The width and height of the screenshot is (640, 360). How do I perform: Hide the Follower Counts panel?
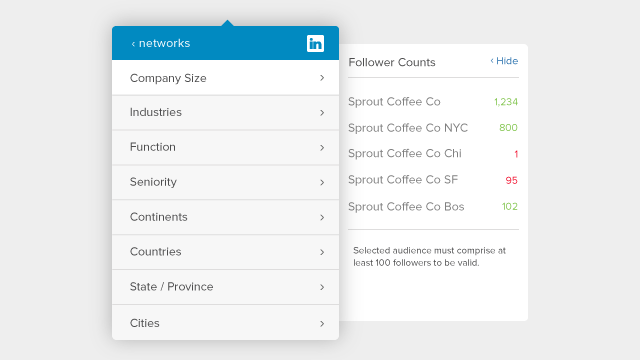click(x=504, y=61)
